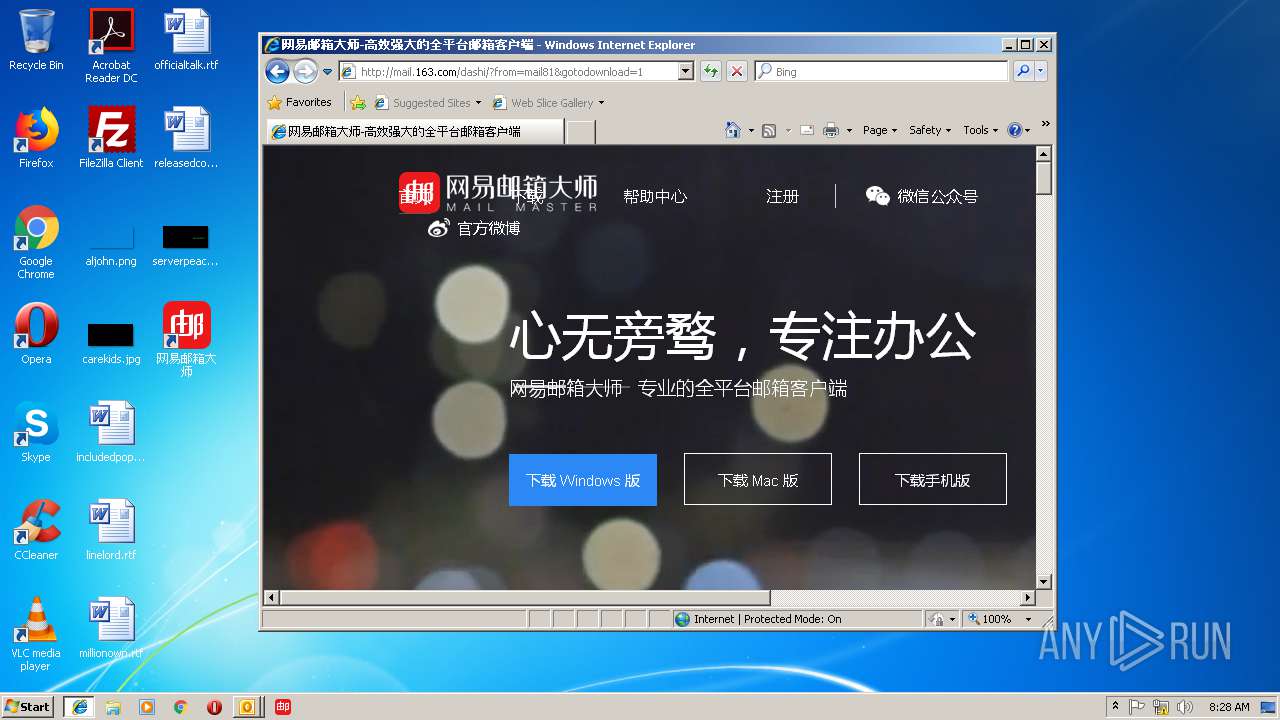Expand the address bar history dropdown
Screen dimensions: 1280x720
pyautogui.click(x=686, y=72)
